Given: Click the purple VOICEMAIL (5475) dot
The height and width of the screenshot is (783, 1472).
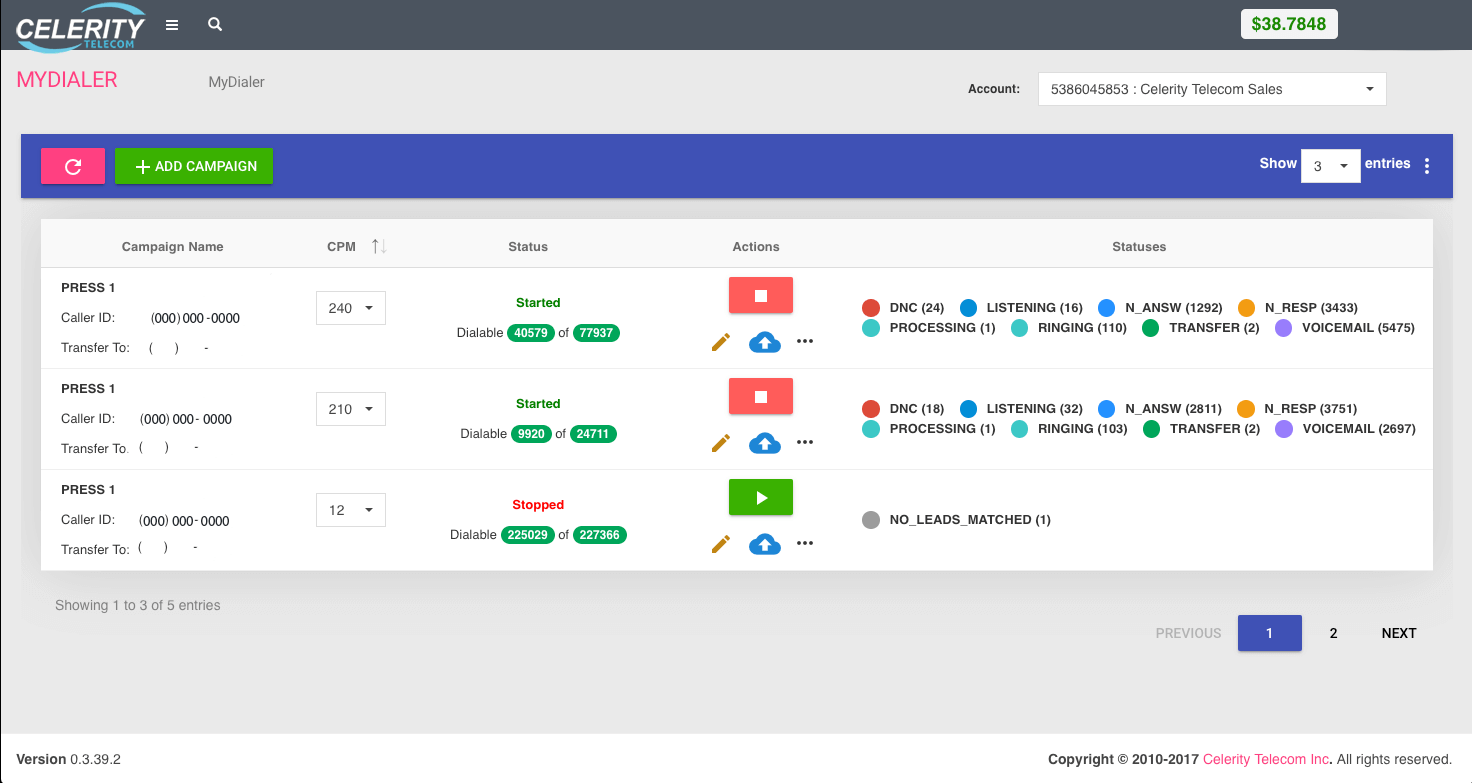Looking at the screenshot, I should click(1284, 328).
